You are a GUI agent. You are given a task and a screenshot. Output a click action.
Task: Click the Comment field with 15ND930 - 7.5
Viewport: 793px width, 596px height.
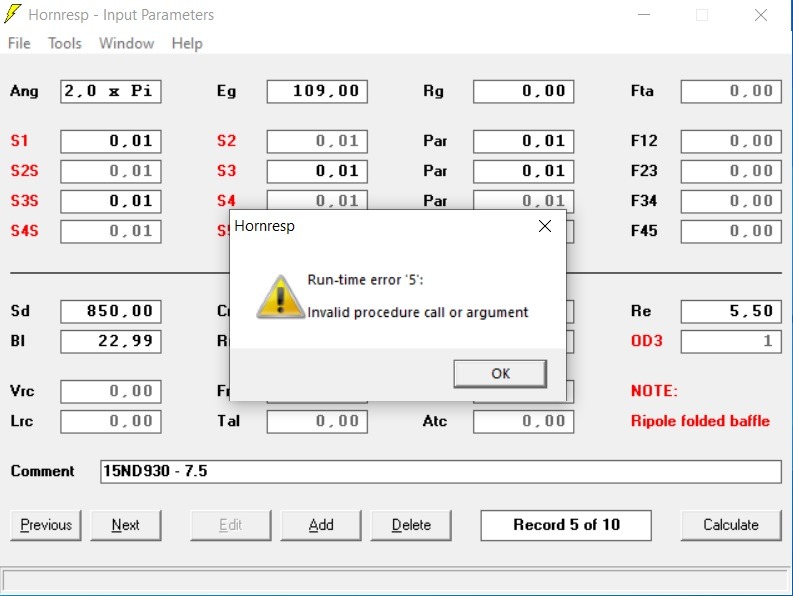tap(440, 472)
